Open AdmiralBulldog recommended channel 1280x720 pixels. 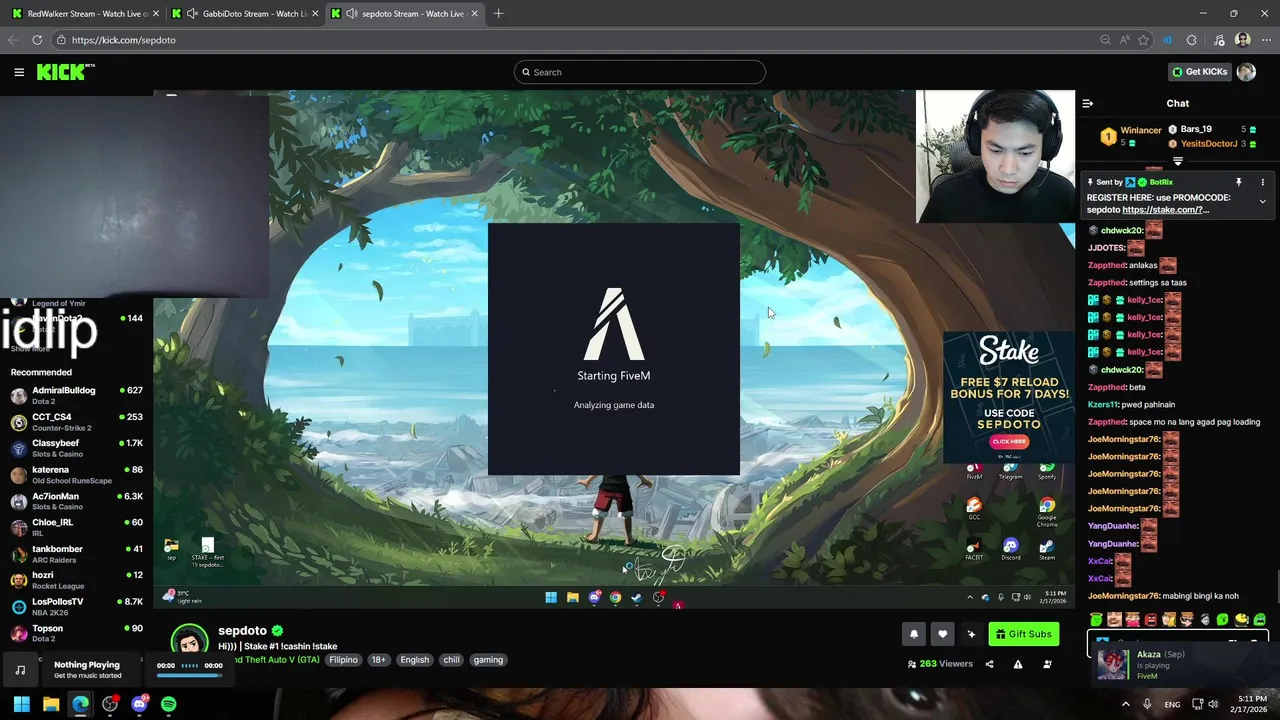[x=76, y=395]
